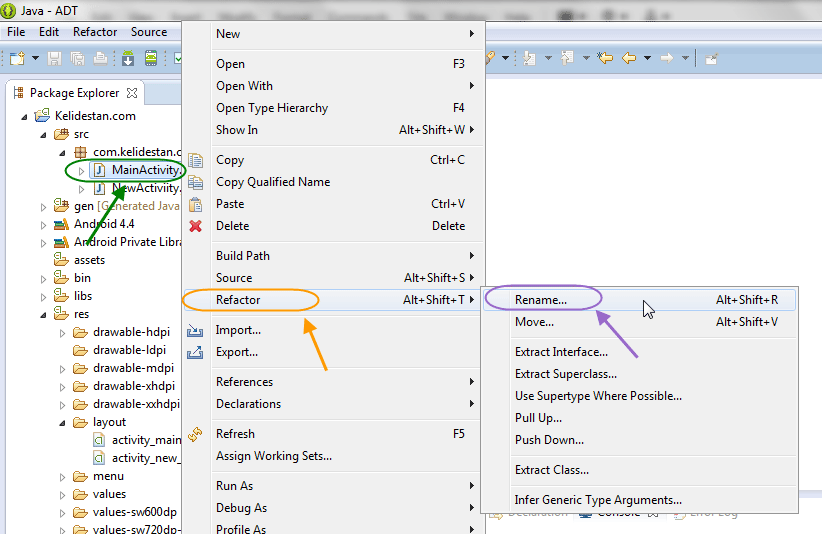Click the Previous Annotation toolbar icon
822x534 pixels.
pyautogui.click(x=567, y=58)
